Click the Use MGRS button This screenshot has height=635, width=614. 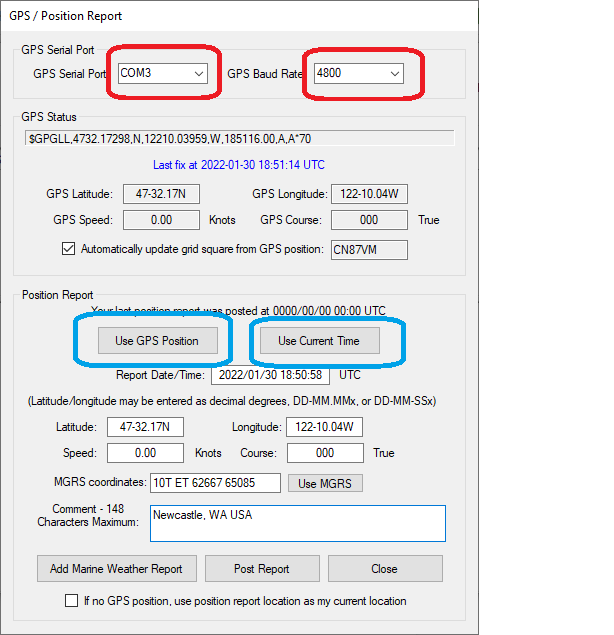[x=325, y=483]
